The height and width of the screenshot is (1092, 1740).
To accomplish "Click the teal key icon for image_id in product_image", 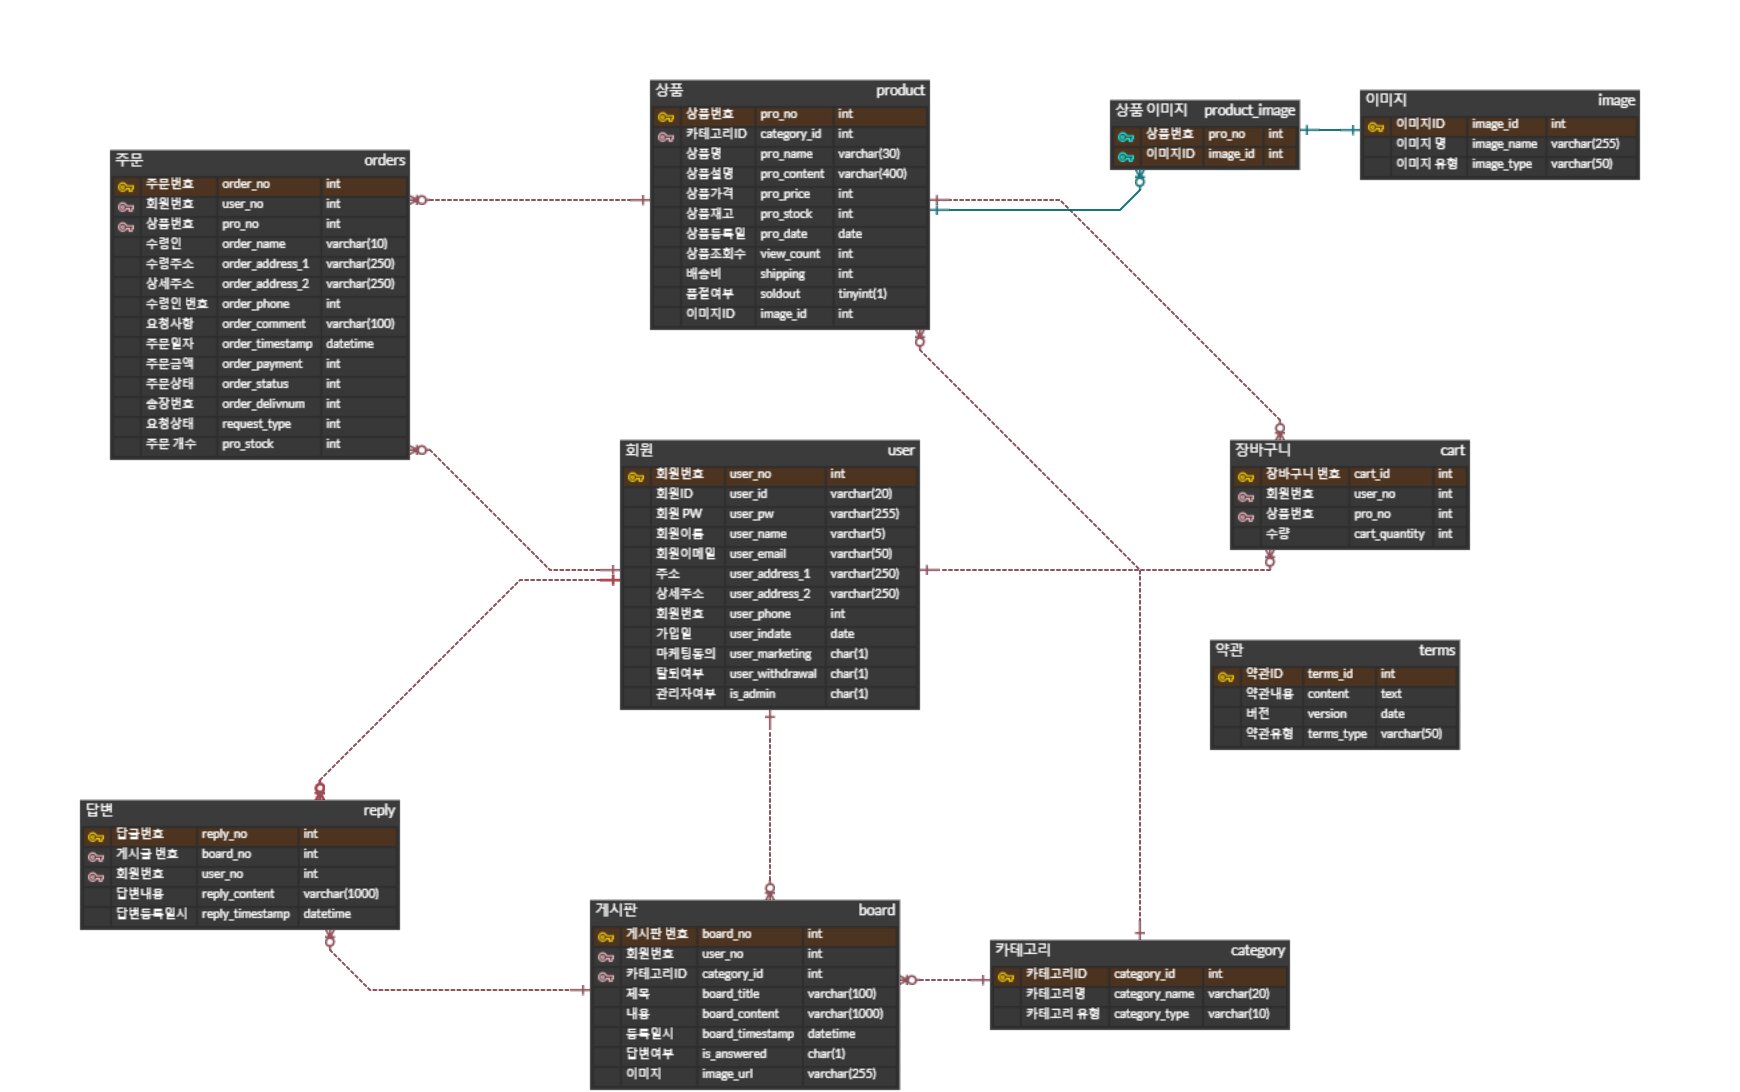I will 1126,156.
